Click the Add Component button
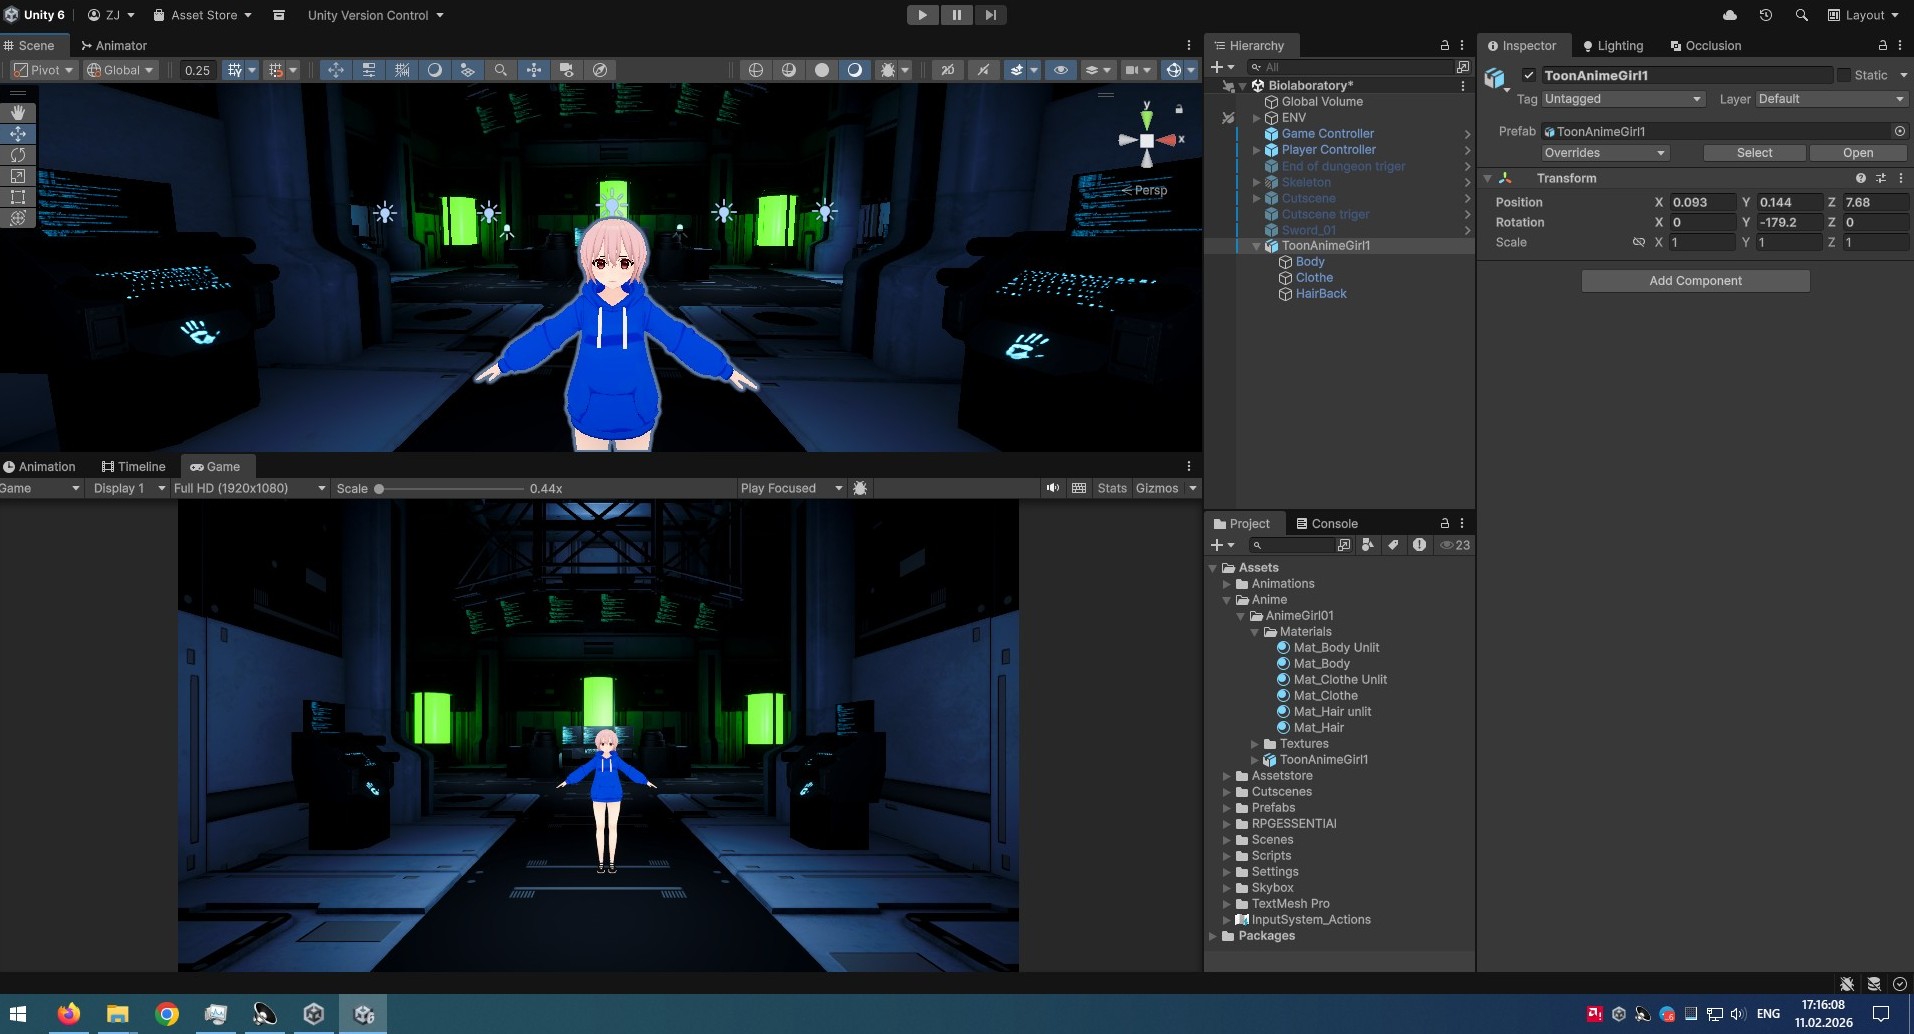1914x1034 pixels. pyautogui.click(x=1695, y=281)
